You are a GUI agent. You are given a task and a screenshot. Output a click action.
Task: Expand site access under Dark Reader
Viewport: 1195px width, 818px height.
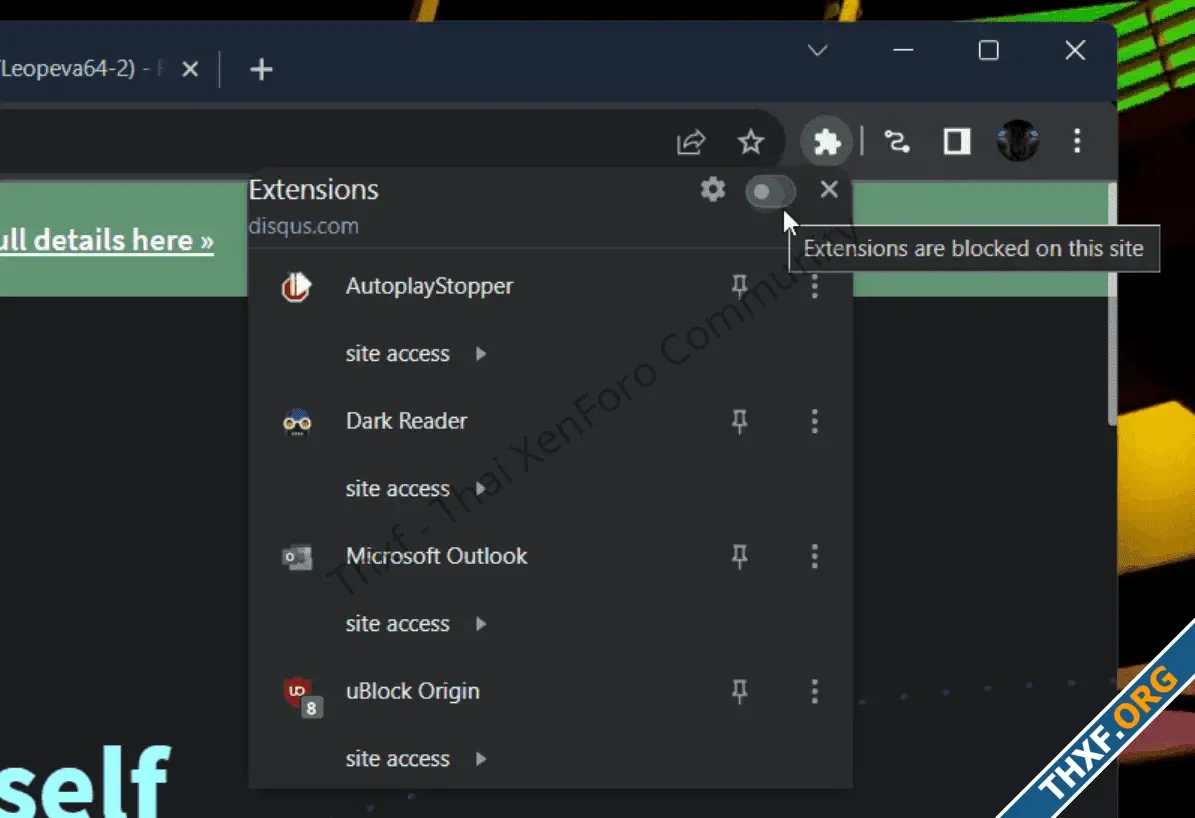pyautogui.click(x=415, y=489)
